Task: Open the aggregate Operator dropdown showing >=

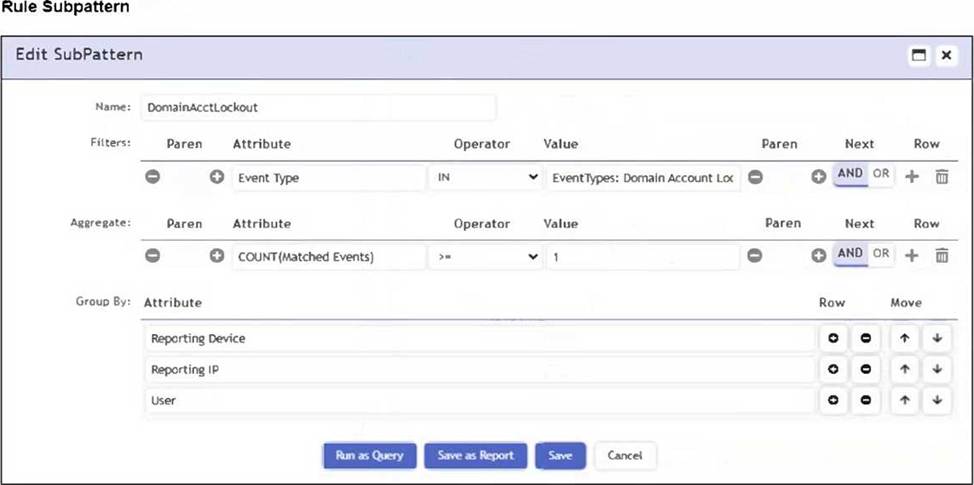Action: tap(484, 256)
